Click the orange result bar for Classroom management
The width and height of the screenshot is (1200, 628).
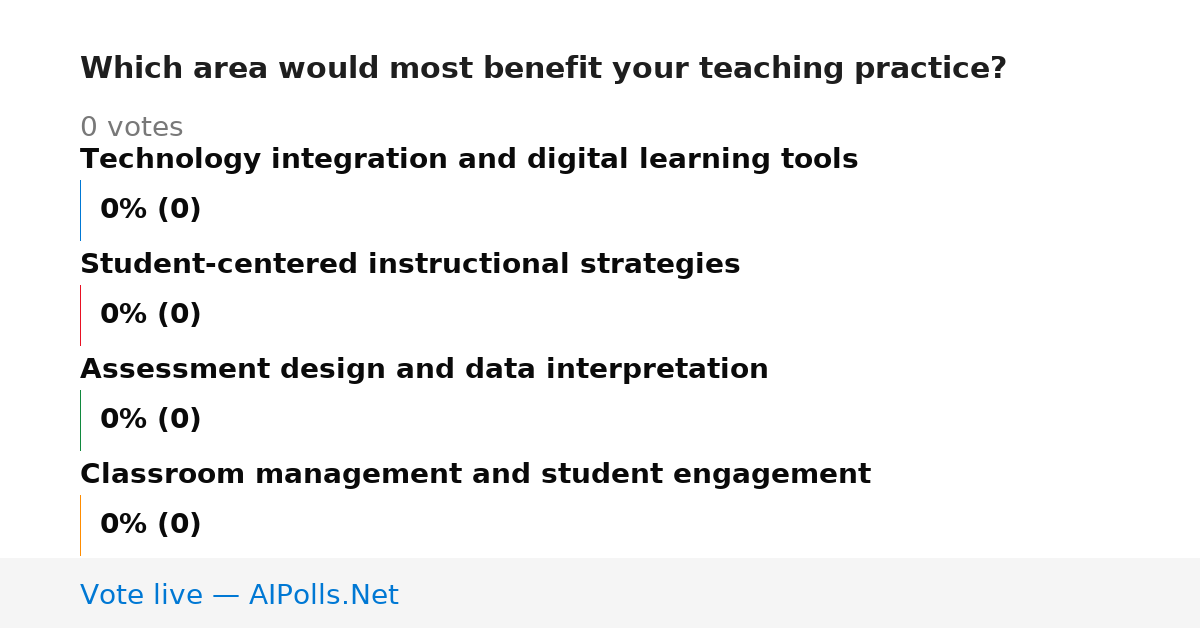tap(80, 525)
